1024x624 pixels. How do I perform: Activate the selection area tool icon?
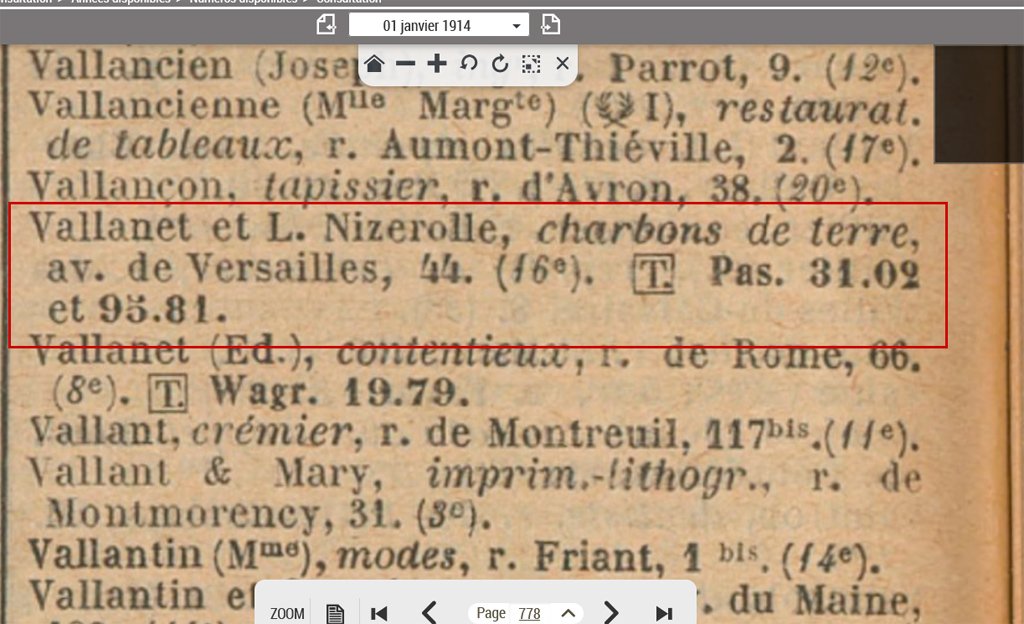pyautogui.click(x=531, y=64)
